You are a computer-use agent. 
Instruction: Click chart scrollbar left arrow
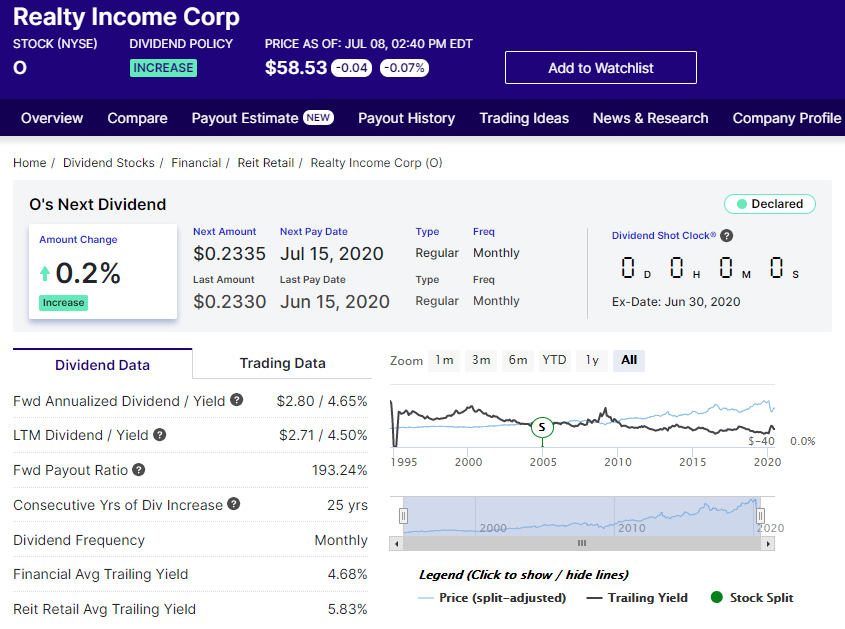pyautogui.click(x=397, y=543)
